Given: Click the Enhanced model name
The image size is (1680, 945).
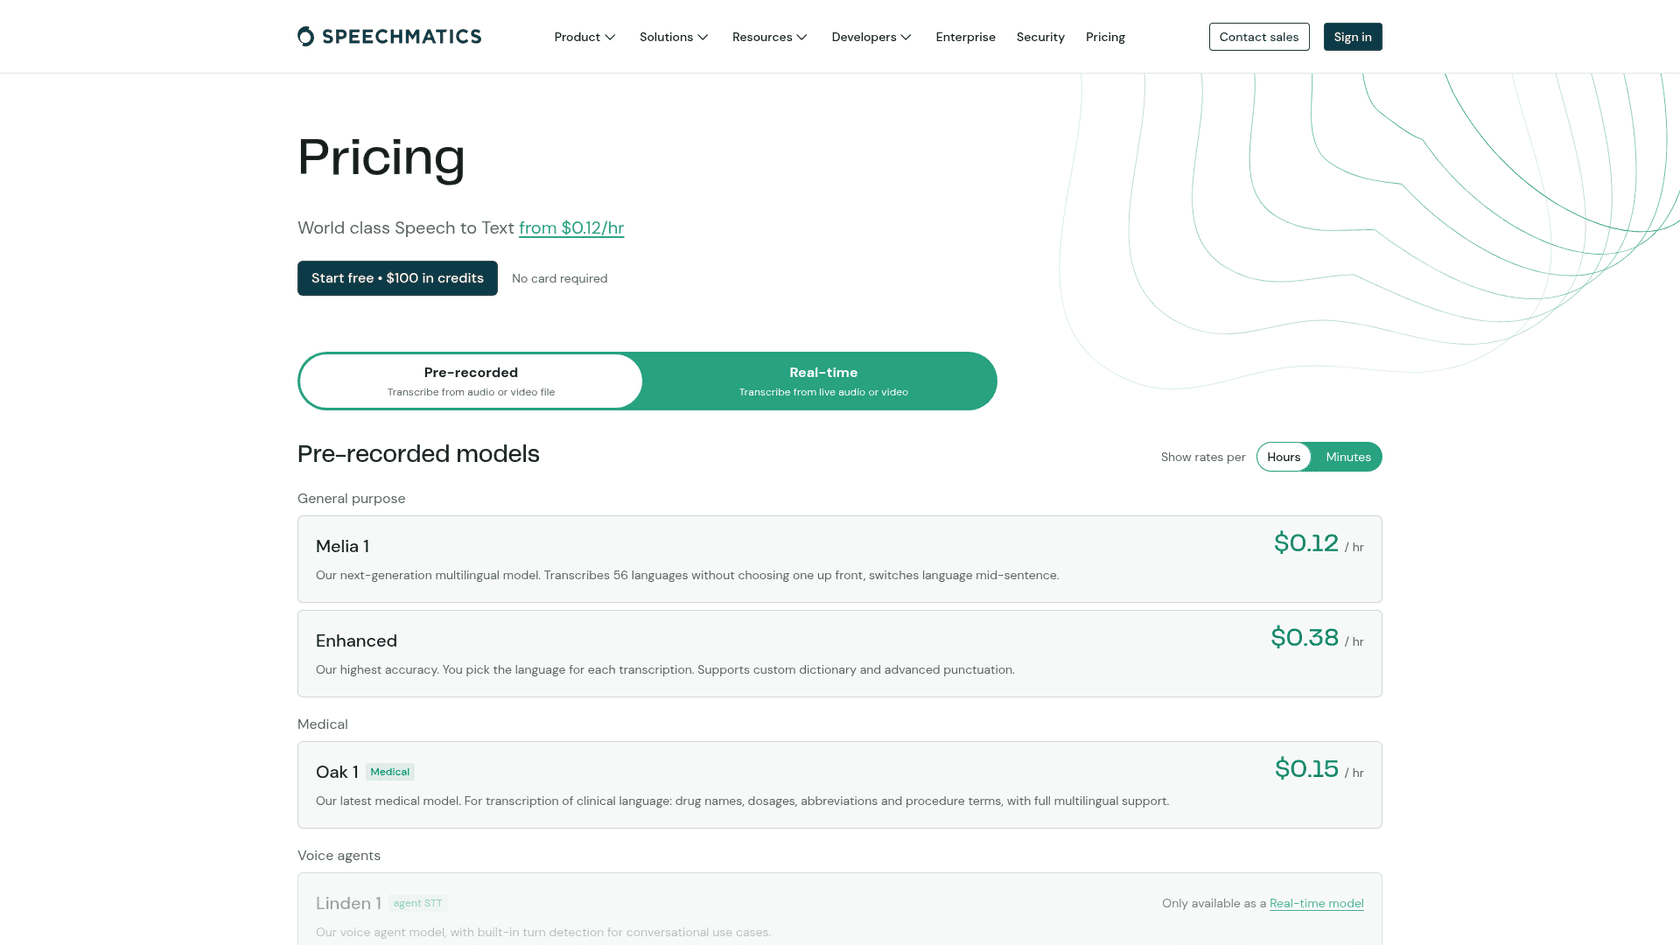Looking at the screenshot, I should click(x=356, y=641).
